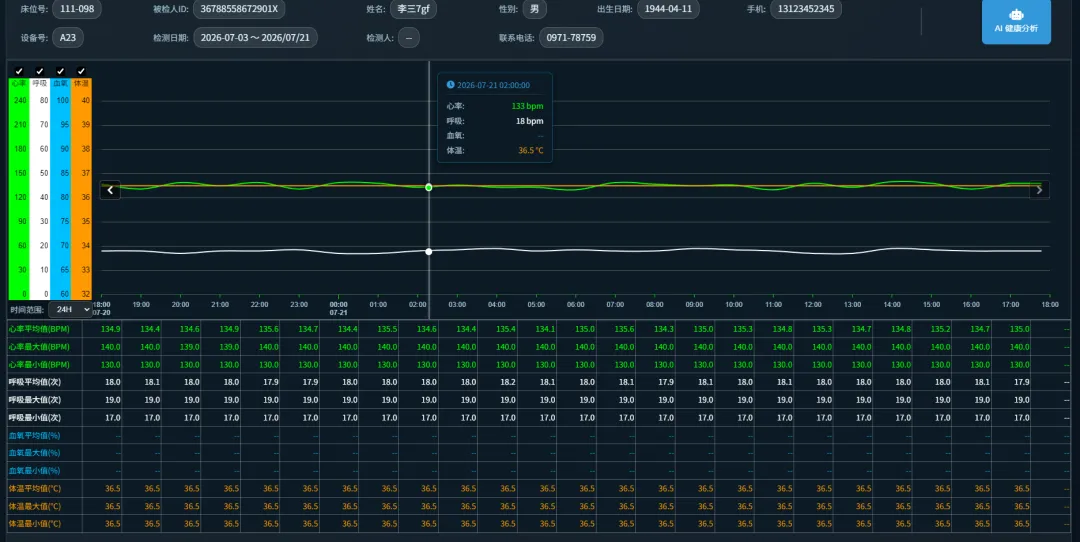Click the chart's right arrow to go later
The width and height of the screenshot is (1080, 542).
(x=1039, y=190)
